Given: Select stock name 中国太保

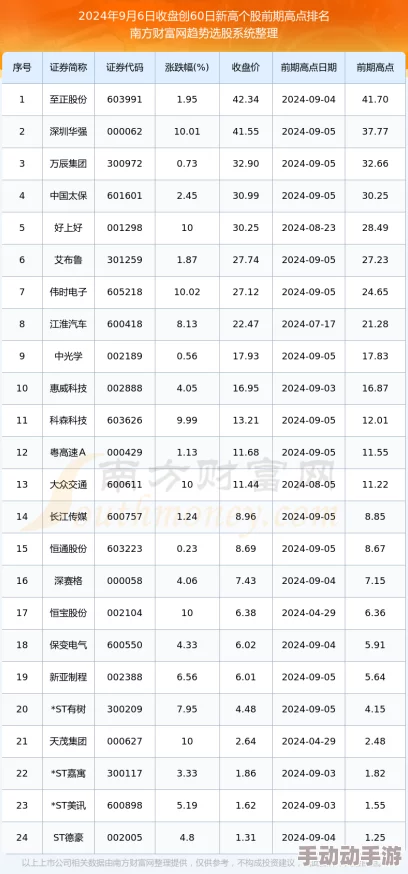Looking at the screenshot, I should 69,196.
